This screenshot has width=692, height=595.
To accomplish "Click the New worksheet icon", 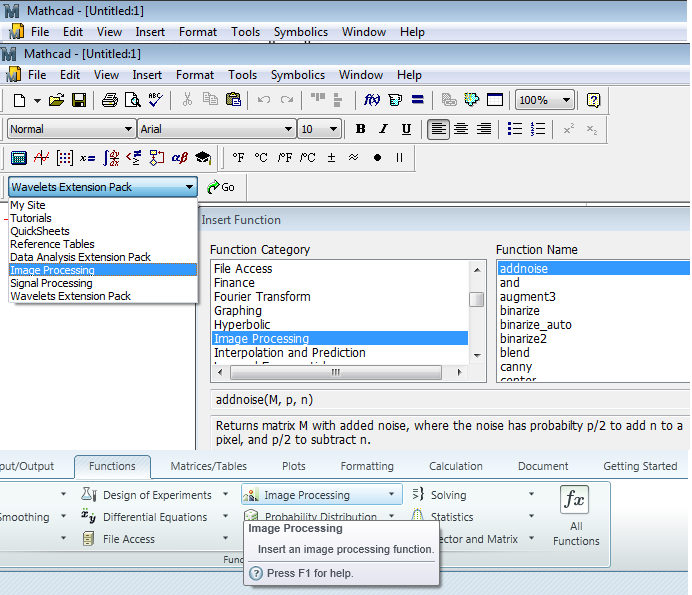I will pos(19,100).
